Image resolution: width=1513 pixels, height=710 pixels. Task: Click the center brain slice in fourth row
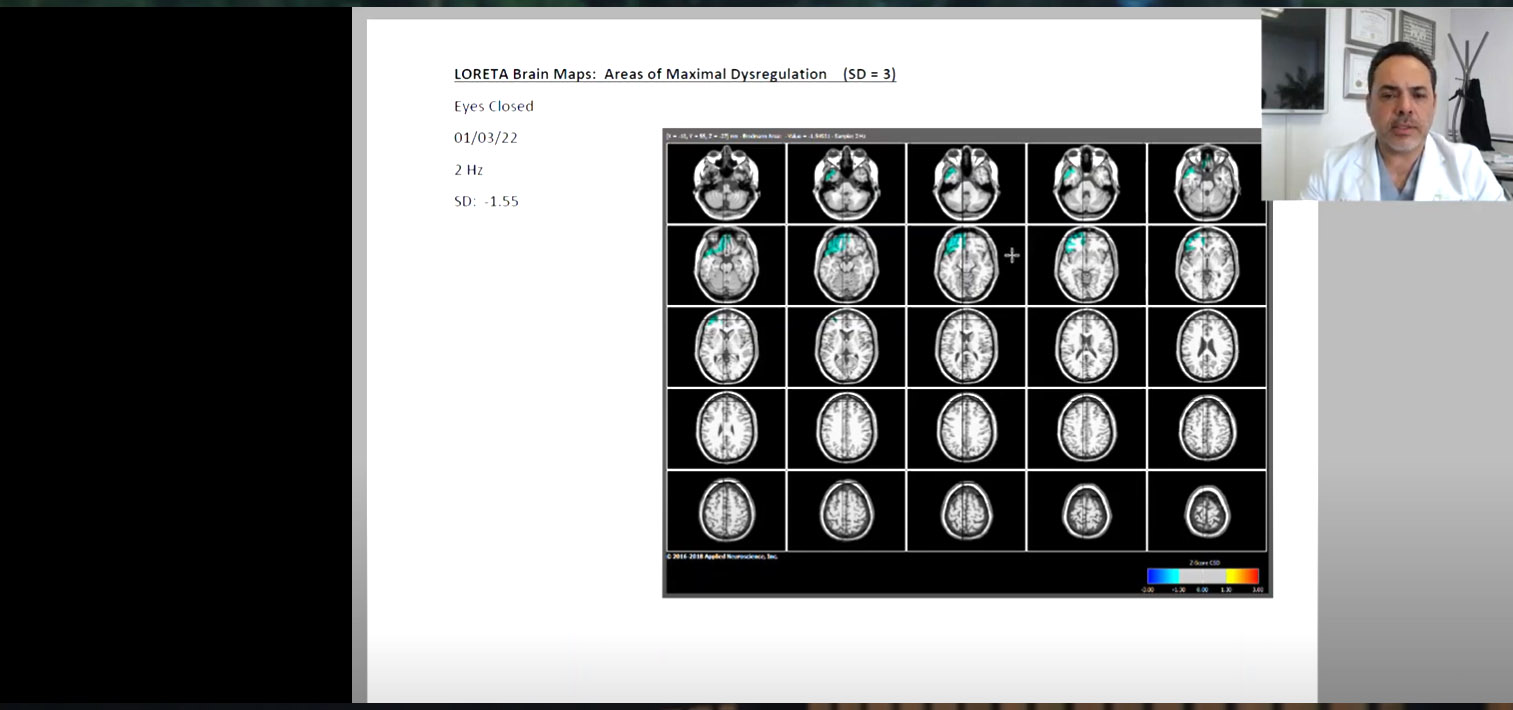point(966,428)
